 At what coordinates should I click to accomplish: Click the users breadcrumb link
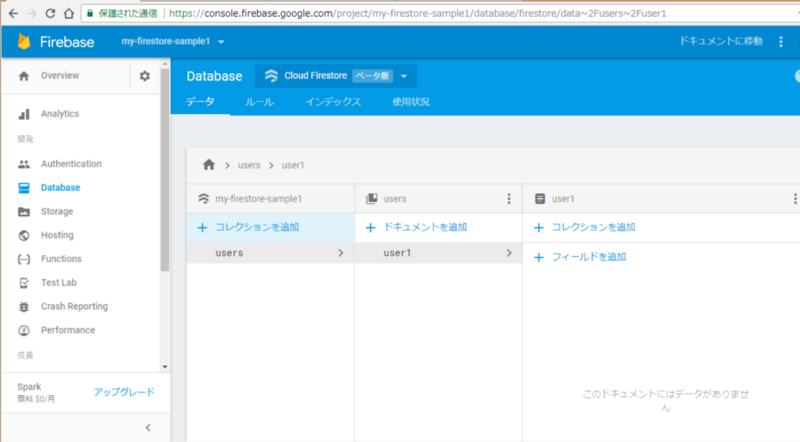(249, 165)
